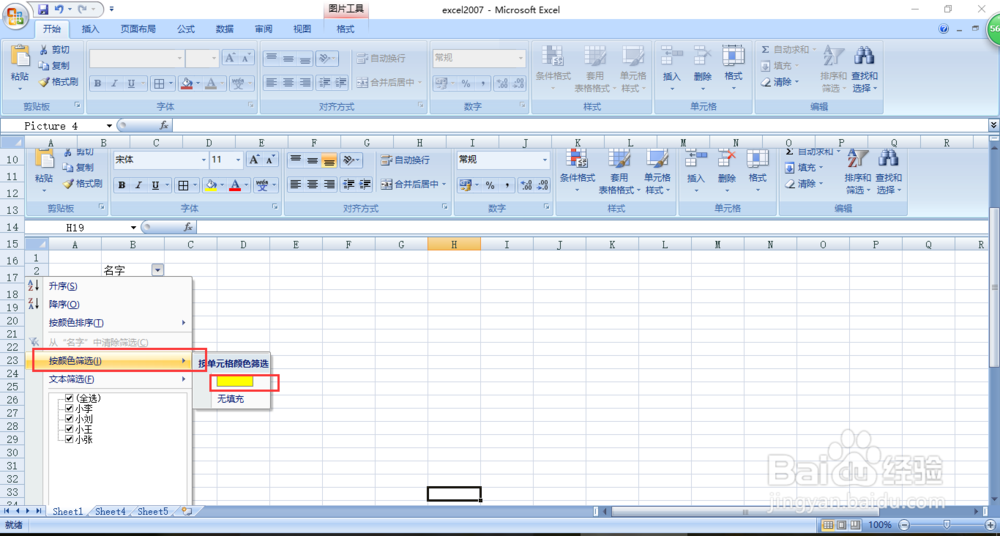Open the Name Box dropdown beside Picture 4
This screenshot has height=536, width=1000.
(109, 126)
